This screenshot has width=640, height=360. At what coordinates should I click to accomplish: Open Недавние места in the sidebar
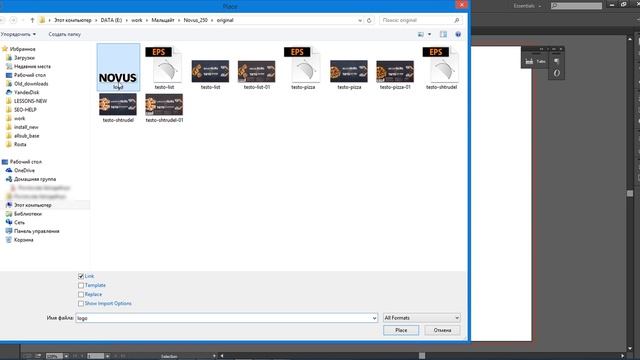pyautogui.click(x=32, y=67)
